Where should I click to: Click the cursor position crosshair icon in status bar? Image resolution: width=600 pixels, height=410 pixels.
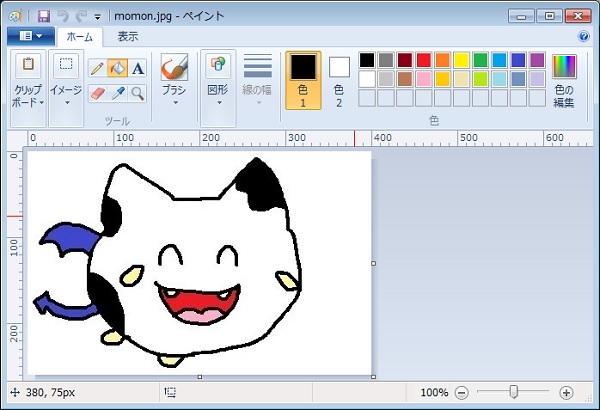click(x=15, y=392)
